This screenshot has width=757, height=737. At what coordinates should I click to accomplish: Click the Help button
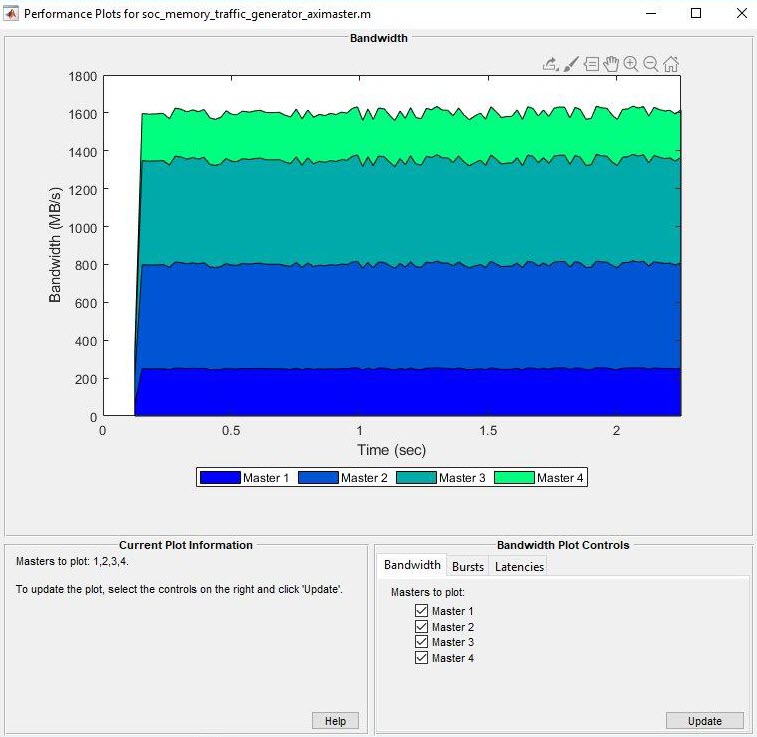click(x=335, y=721)
